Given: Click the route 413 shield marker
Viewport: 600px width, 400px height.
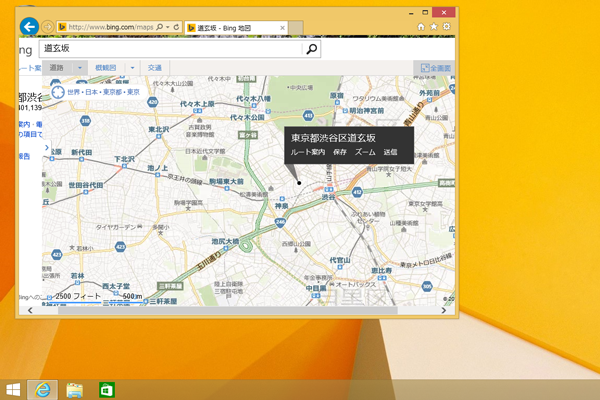Looking at the screenshot, I should pos(308,115).
